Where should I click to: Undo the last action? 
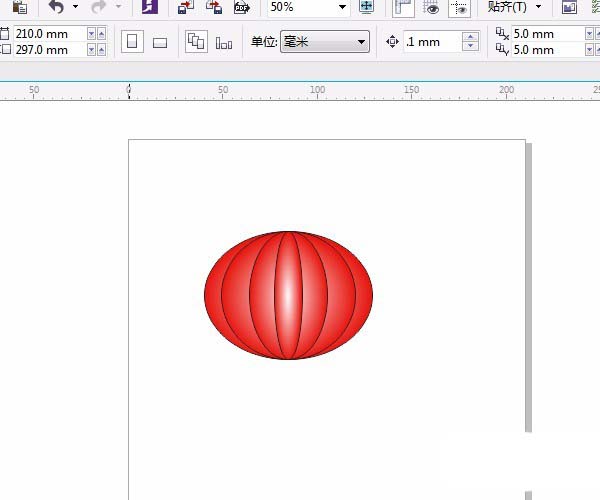[56, 7]
